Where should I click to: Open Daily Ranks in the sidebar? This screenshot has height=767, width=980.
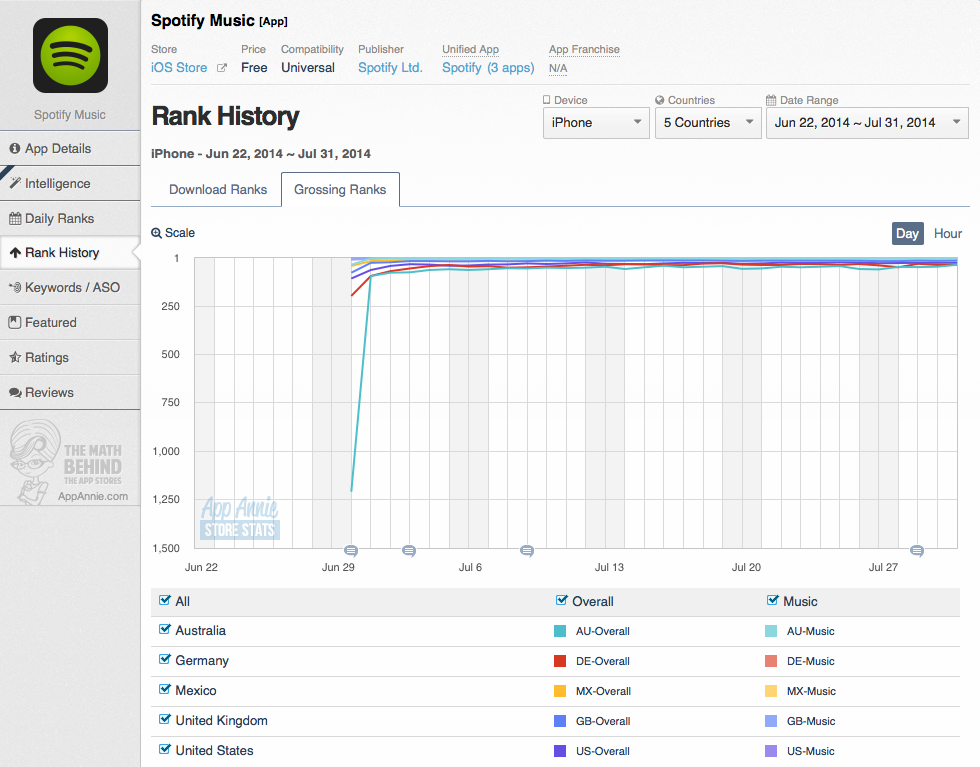(70, 218)
